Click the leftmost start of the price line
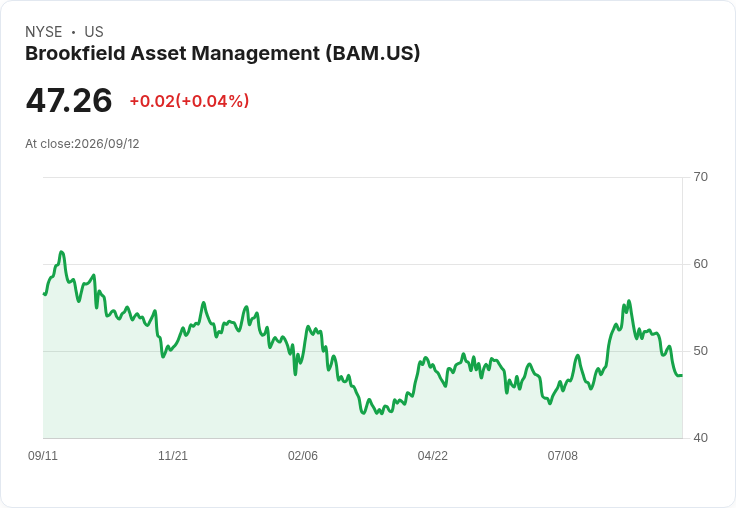 coord(44,293)
